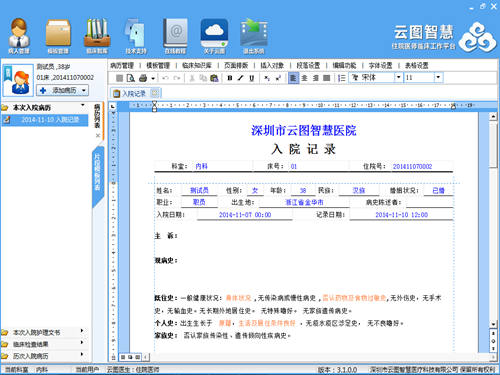Screen dimensions: 500x375
Task: Click the scroll down arrow
Action: (493, 324)
